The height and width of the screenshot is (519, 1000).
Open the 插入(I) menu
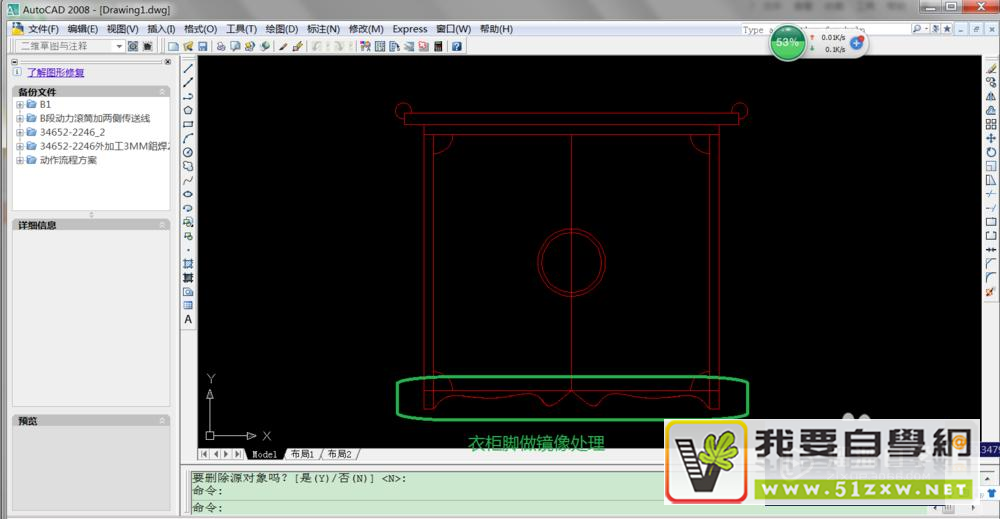(x=161, y=29)
